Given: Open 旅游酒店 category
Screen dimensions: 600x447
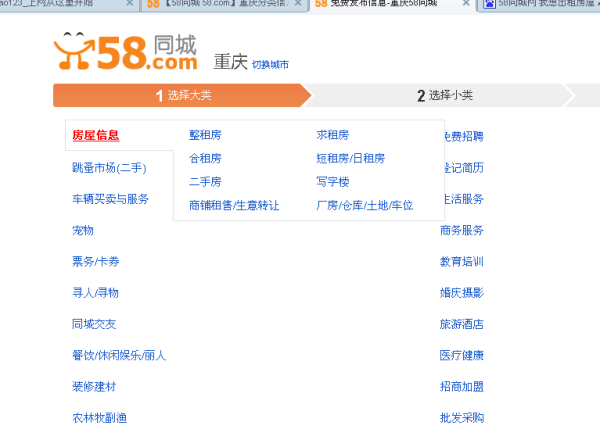Looking at the screenshot, I should pyautogui.click(x=461, y=325).
